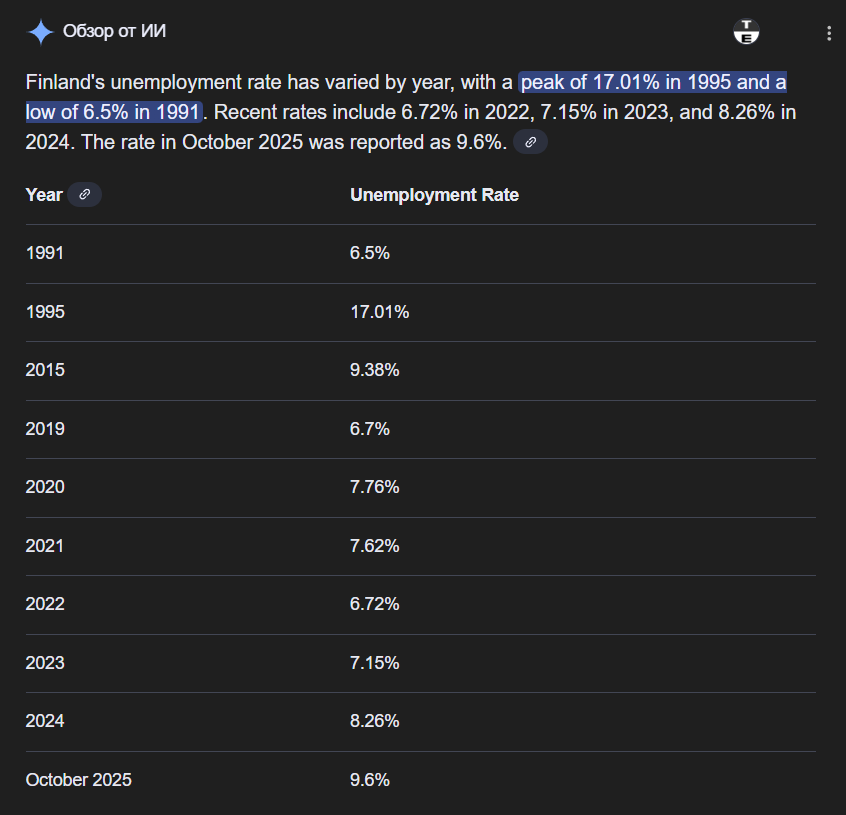
Task: Click the AI overview sparkle icon
Action: coord(40,32)
